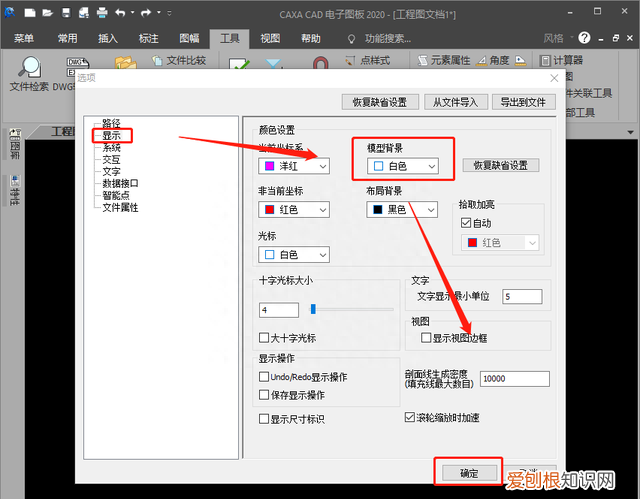The height and width of the screenshot is (499, 640).
Task: Switch to the 视图 ribbon tab
Action: (270, 38)
